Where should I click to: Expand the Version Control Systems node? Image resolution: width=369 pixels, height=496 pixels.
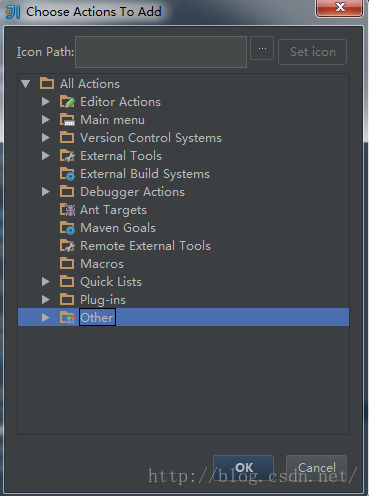(46, 137)
